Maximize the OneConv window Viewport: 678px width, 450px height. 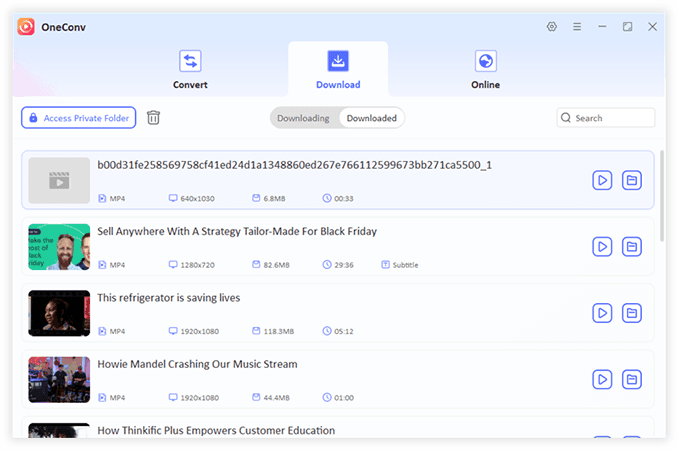[x=627, y=27]
